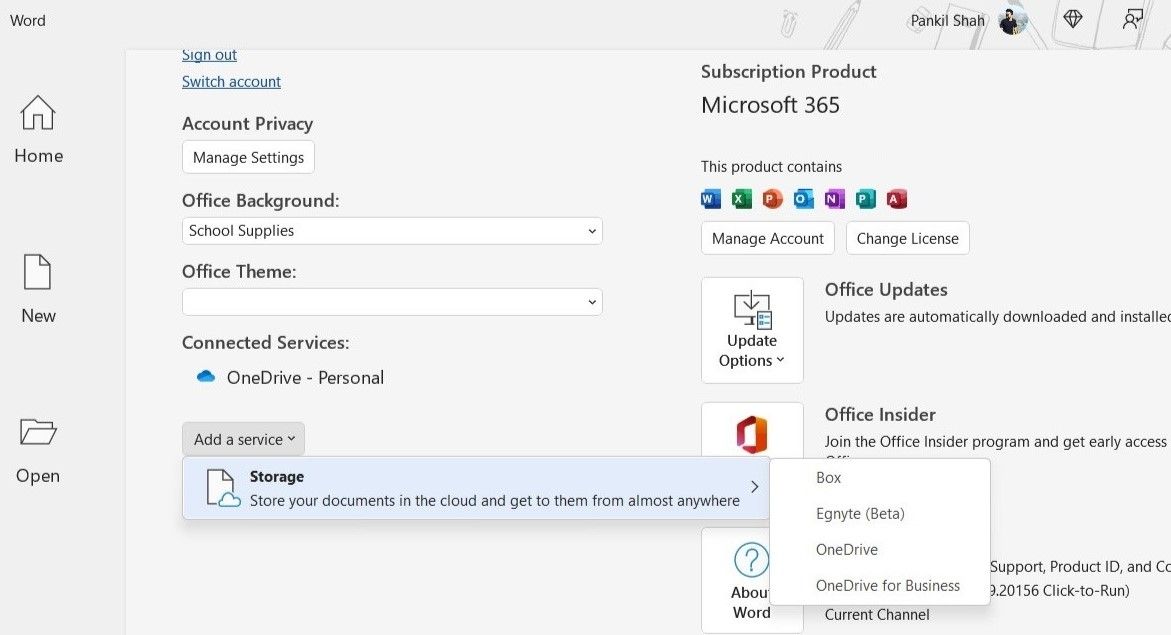Open Update Options dropdown button
The width and height of the screenshot is (1171, 635).
point(752,330)
